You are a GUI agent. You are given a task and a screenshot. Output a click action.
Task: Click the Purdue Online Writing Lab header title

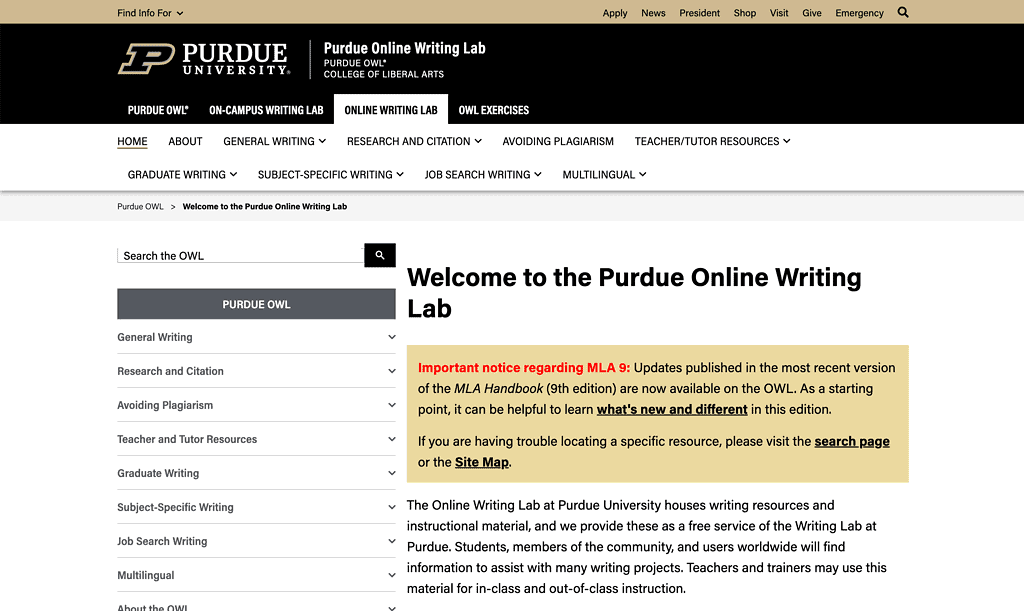(x=404, y=48)
